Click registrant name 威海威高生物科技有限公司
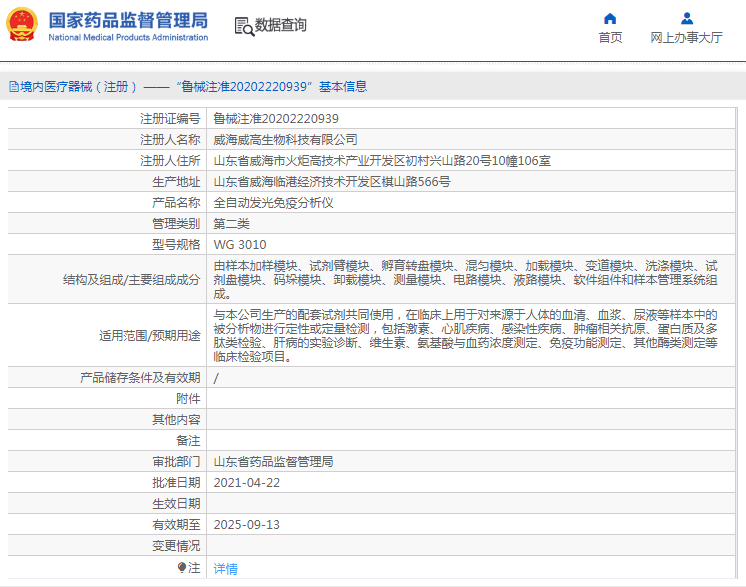 point(285,139)
